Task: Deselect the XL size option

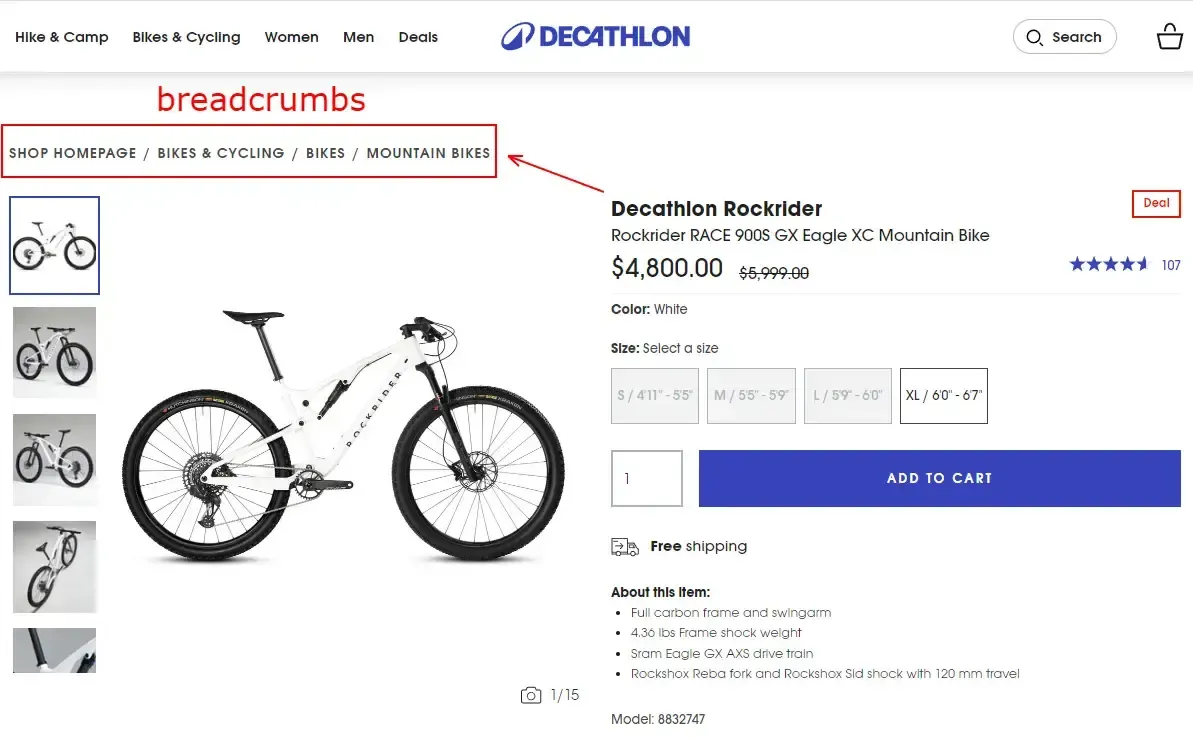Action: click(x=943, y=395)
